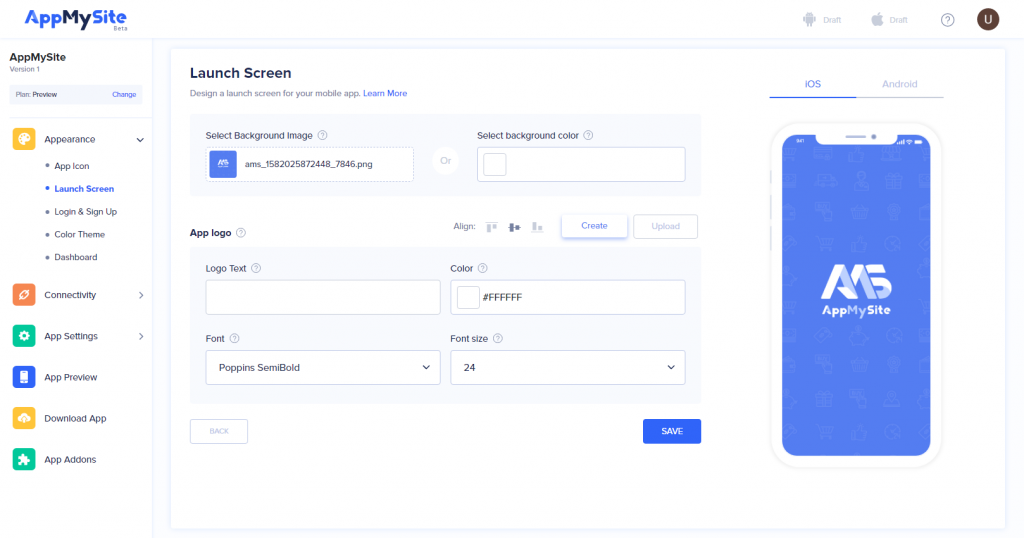Click the SAVE button
Image resolution: width=1024 pixels, height=538 pixels.
pyautogui.click(x=672, y=431)
